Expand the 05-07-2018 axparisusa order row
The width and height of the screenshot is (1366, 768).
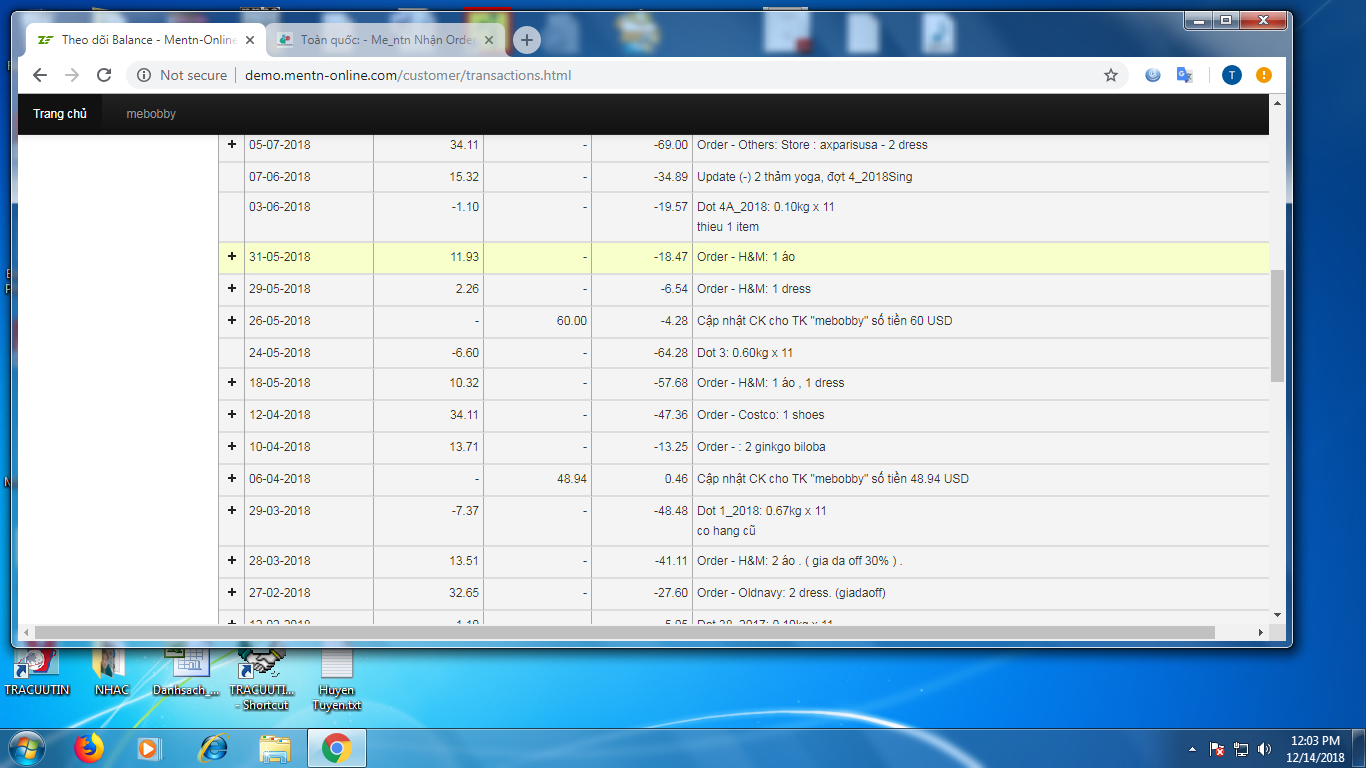click(232, 145)
